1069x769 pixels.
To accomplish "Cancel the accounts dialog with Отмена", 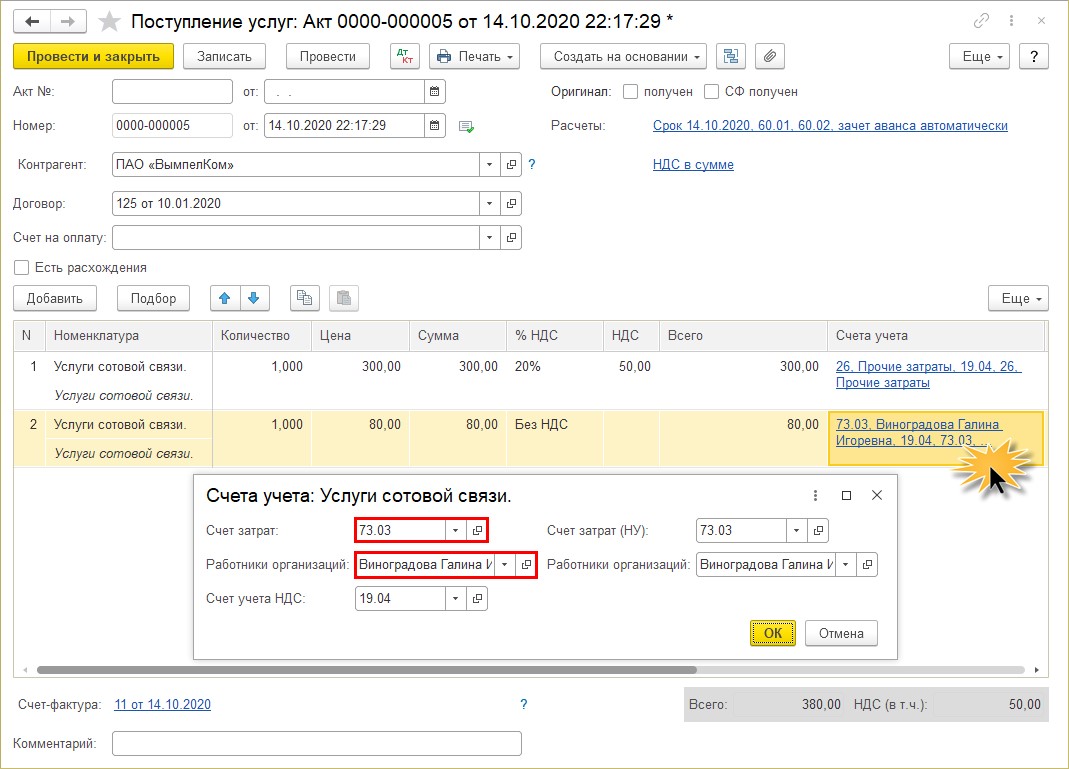I will coord(841,633).
